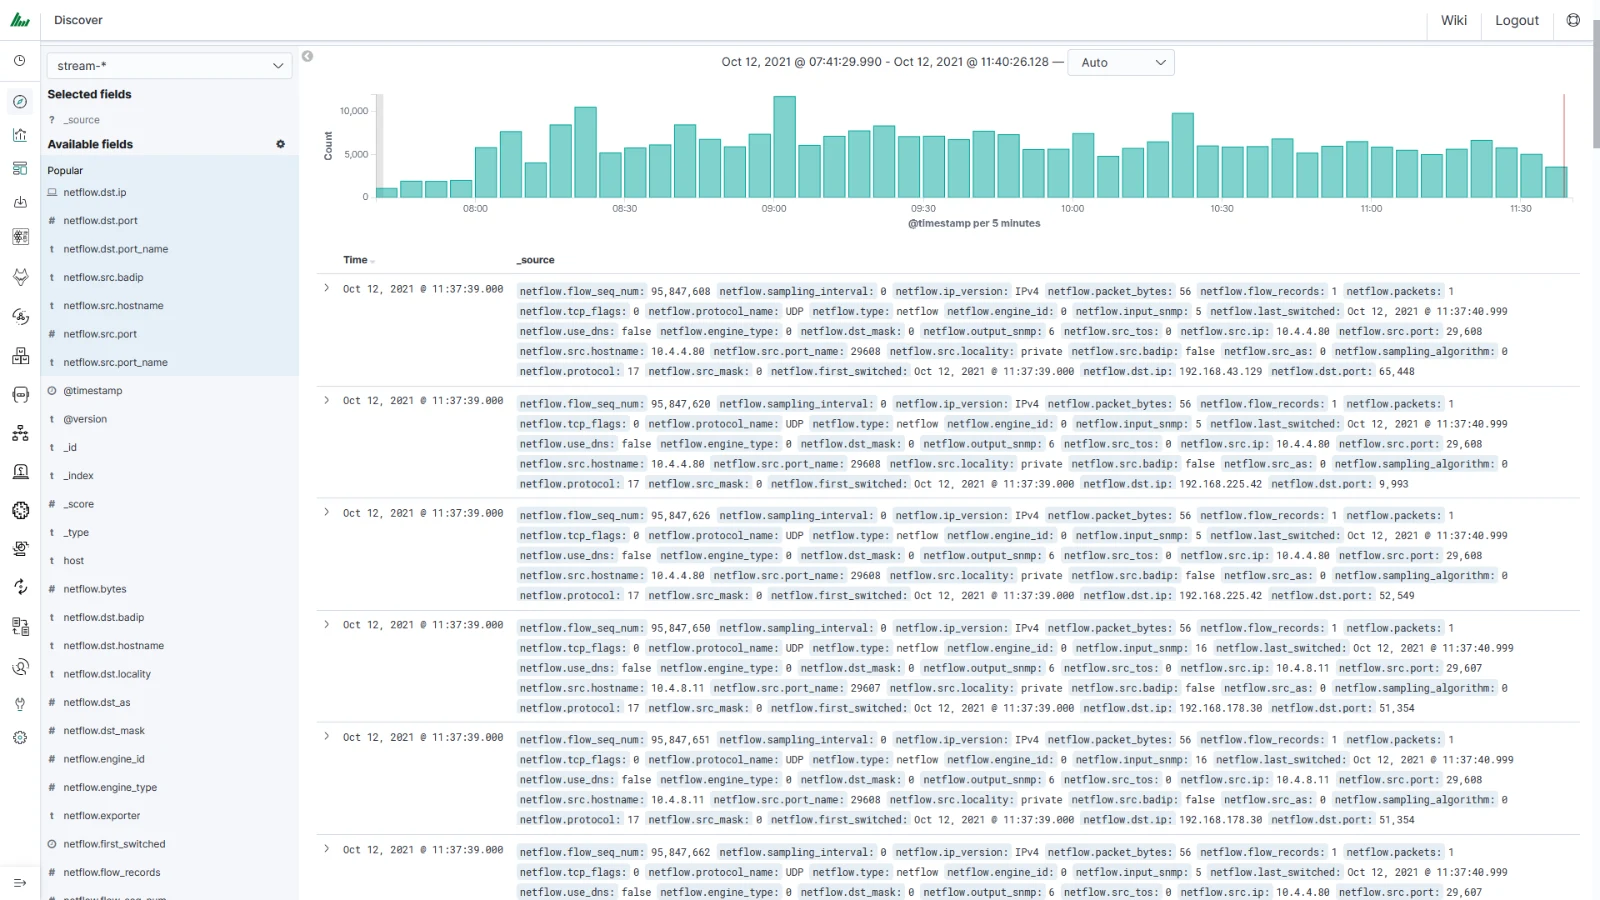1600x900 pixels.
Task: Click the recently viewed clock icon
Action: (20, 61)
